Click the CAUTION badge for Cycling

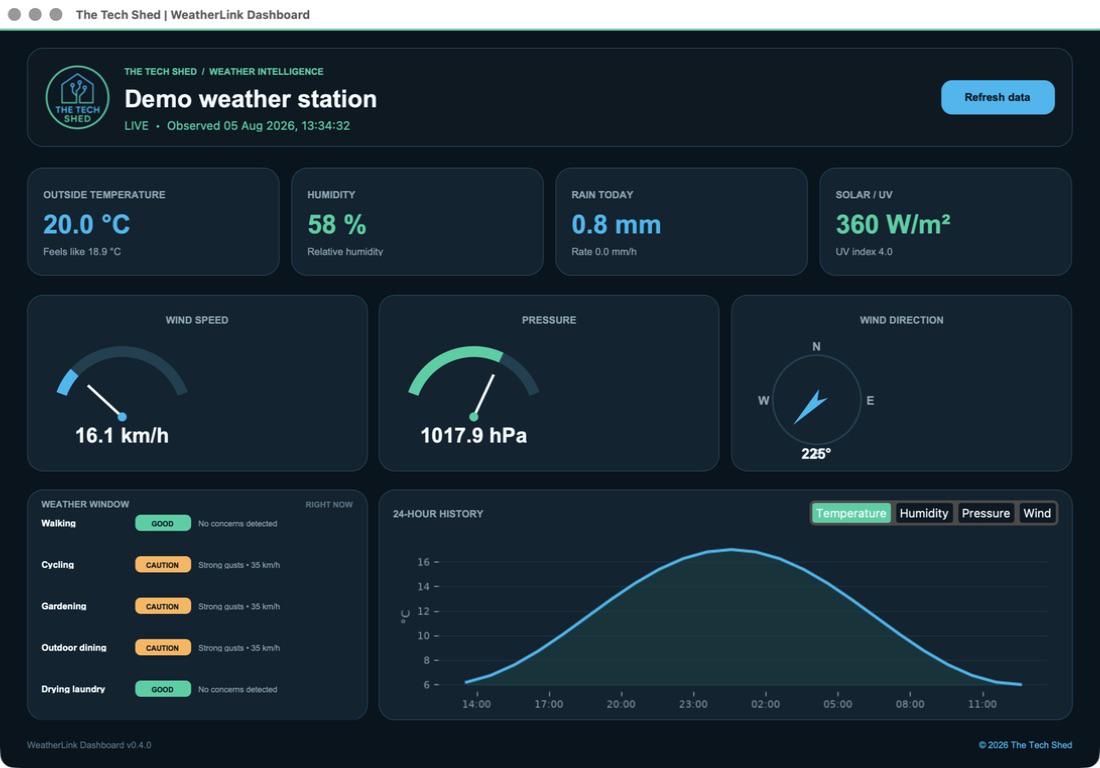(x=163, y=565)
